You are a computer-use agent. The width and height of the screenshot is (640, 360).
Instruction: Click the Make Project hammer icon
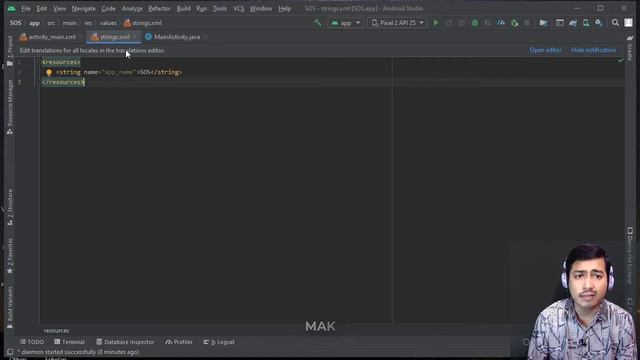(317, 23)
